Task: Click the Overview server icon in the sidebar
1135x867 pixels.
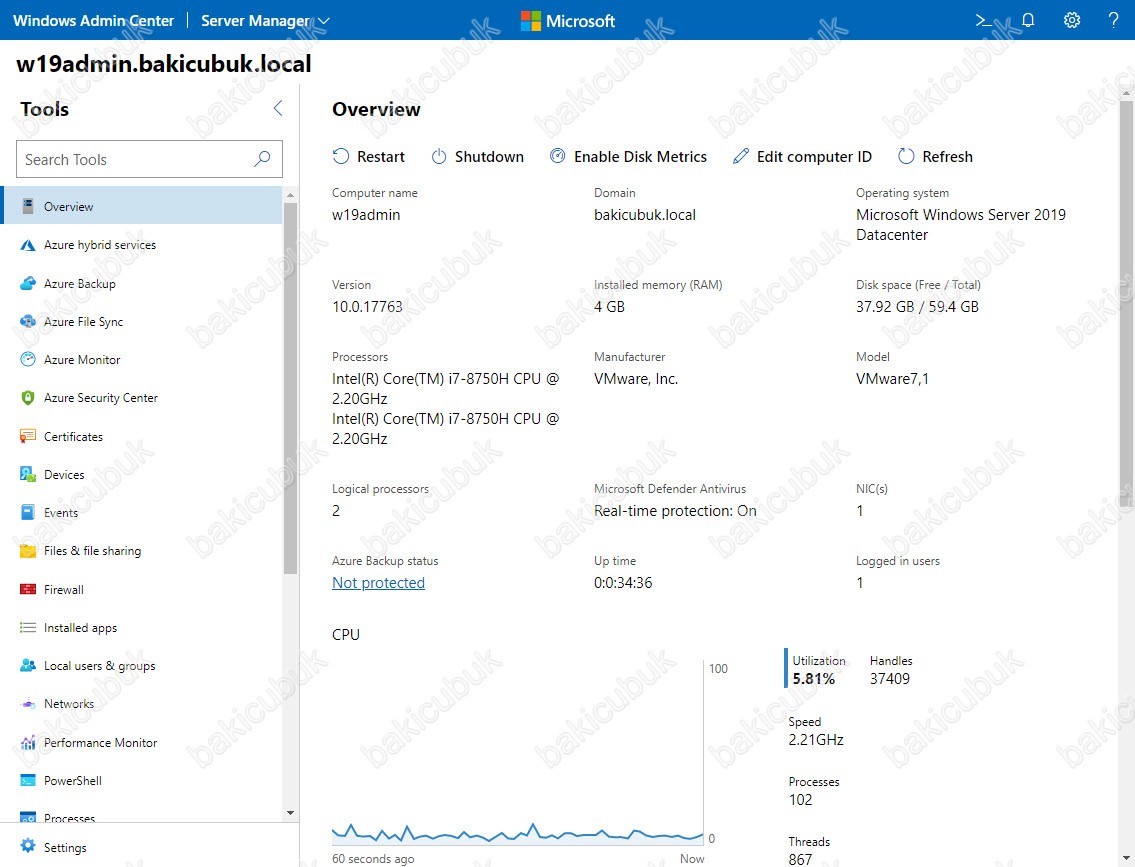Action: coord(28,206)
